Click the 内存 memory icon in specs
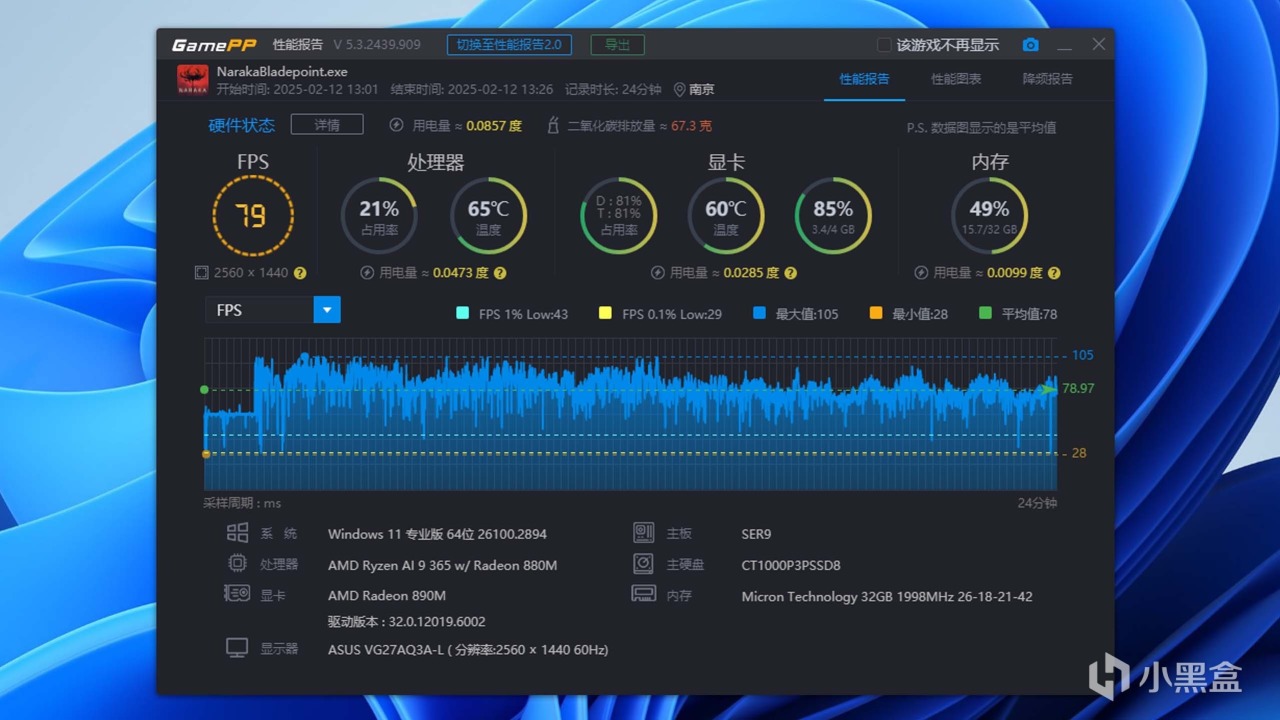This screenshot has width=1280, height=720. 643,594
